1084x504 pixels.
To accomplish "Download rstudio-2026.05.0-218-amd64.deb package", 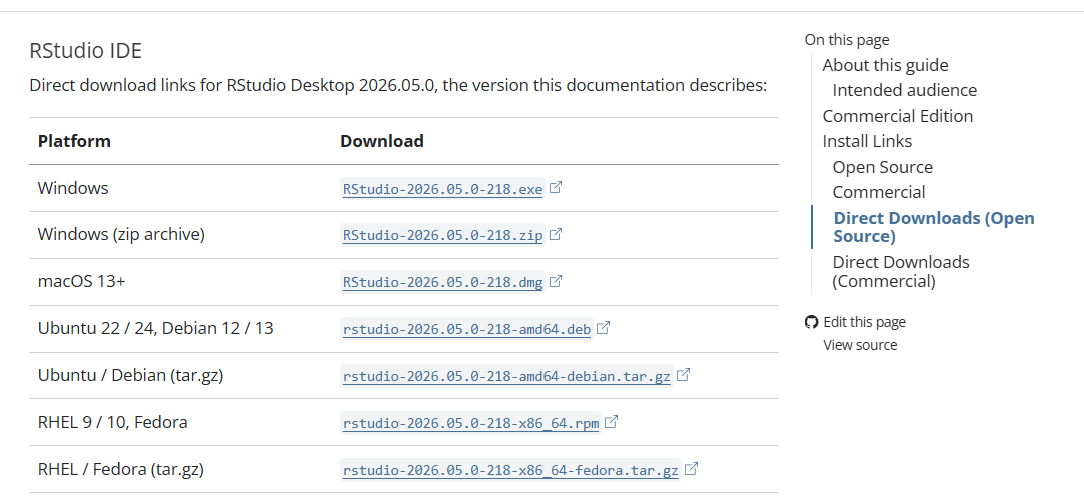I will (467, 330).
